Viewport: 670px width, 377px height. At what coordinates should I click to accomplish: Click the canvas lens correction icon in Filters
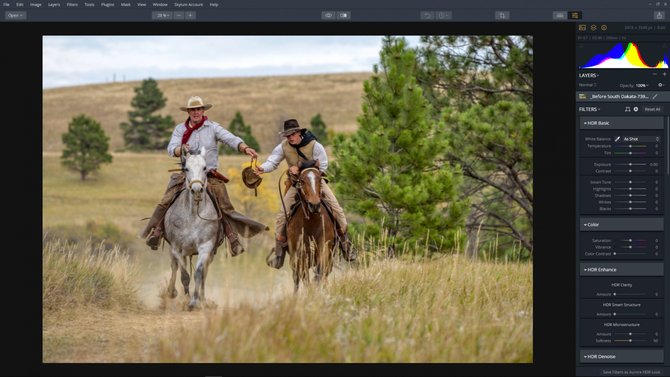(x=627, y=109)
